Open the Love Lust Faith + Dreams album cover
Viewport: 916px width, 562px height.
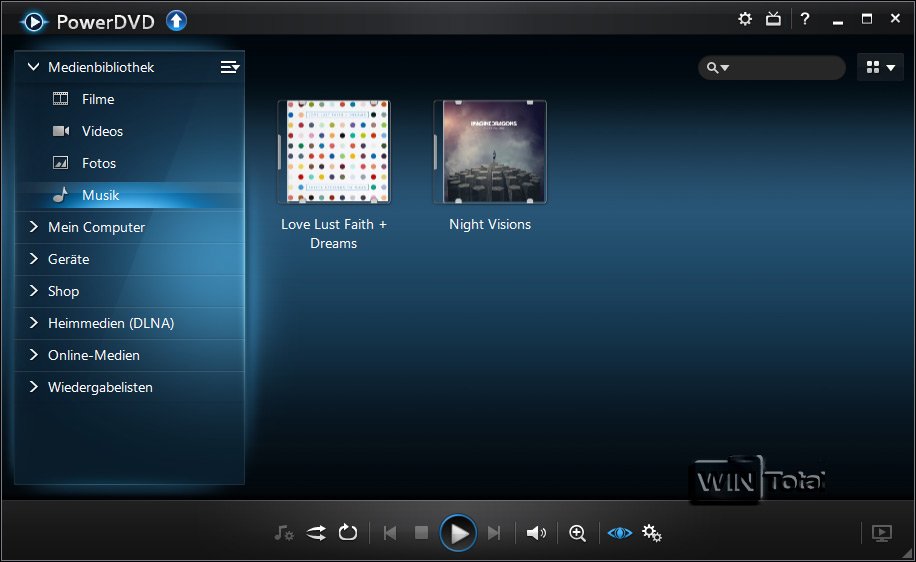click(x=334, y=152)
